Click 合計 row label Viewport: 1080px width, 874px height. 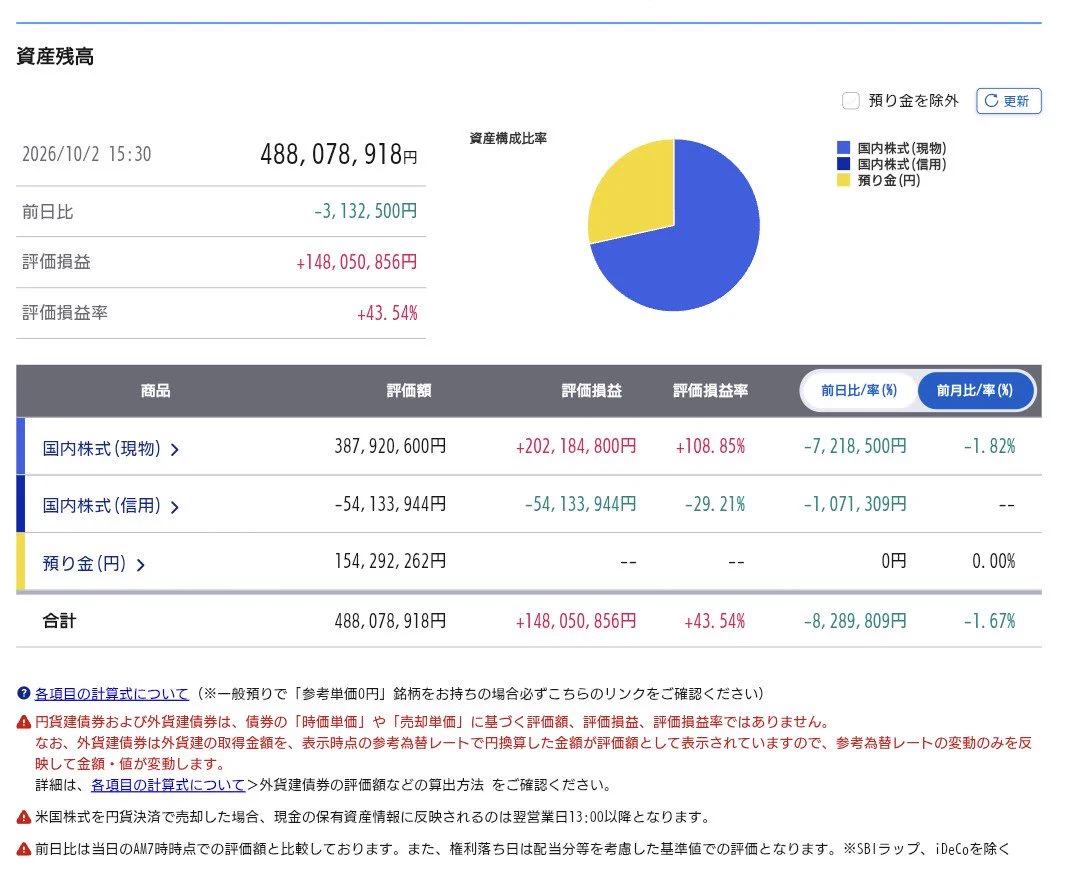pos(59,621)
